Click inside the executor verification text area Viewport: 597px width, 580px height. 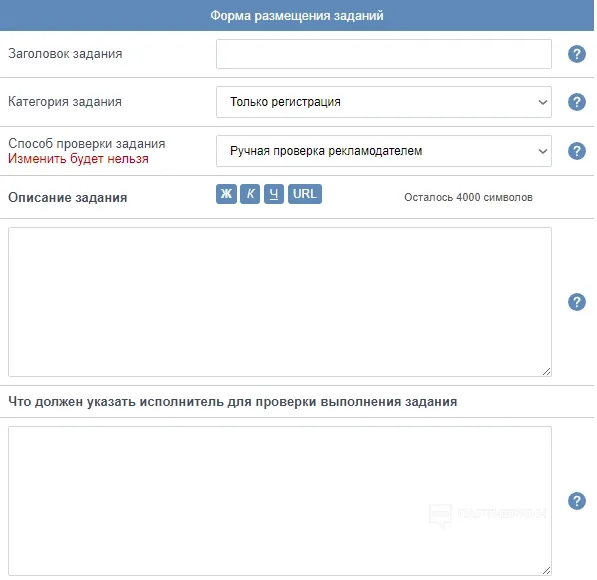tap(280, 501)
